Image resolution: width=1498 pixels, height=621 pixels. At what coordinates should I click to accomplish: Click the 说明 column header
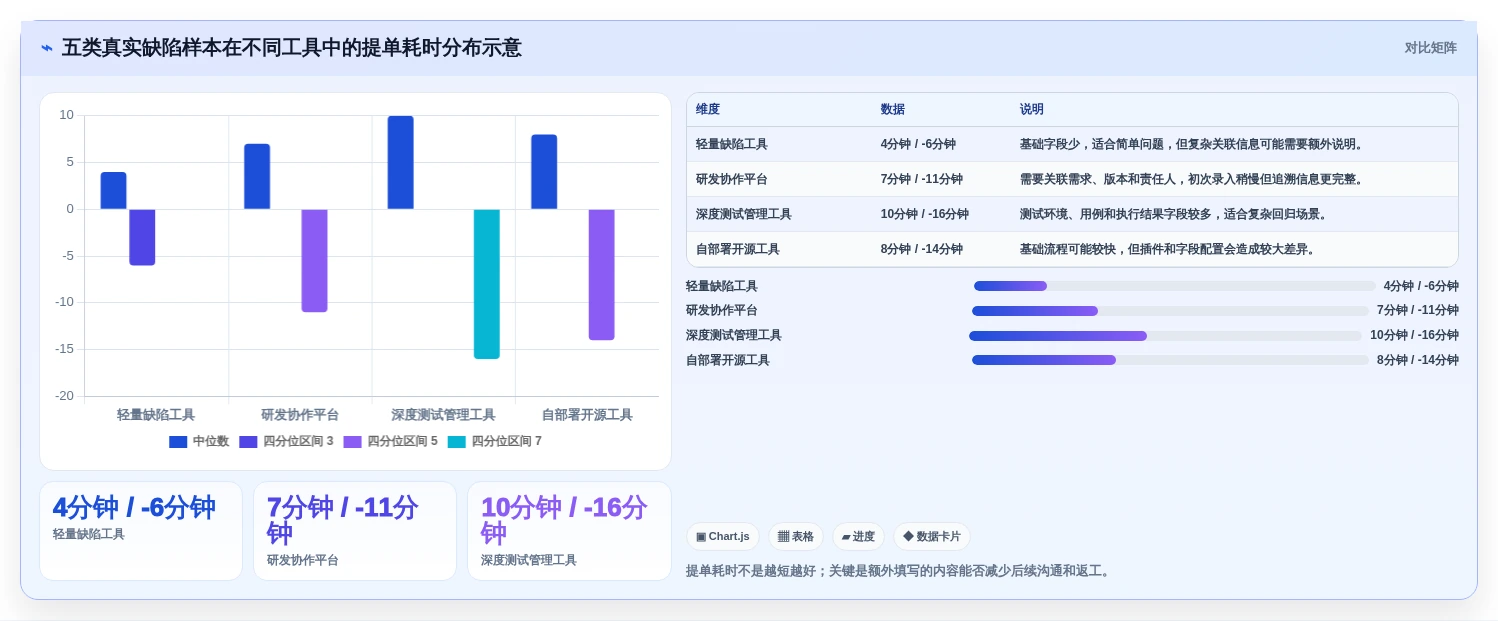pyautogui.click(x=1032, y=110)
